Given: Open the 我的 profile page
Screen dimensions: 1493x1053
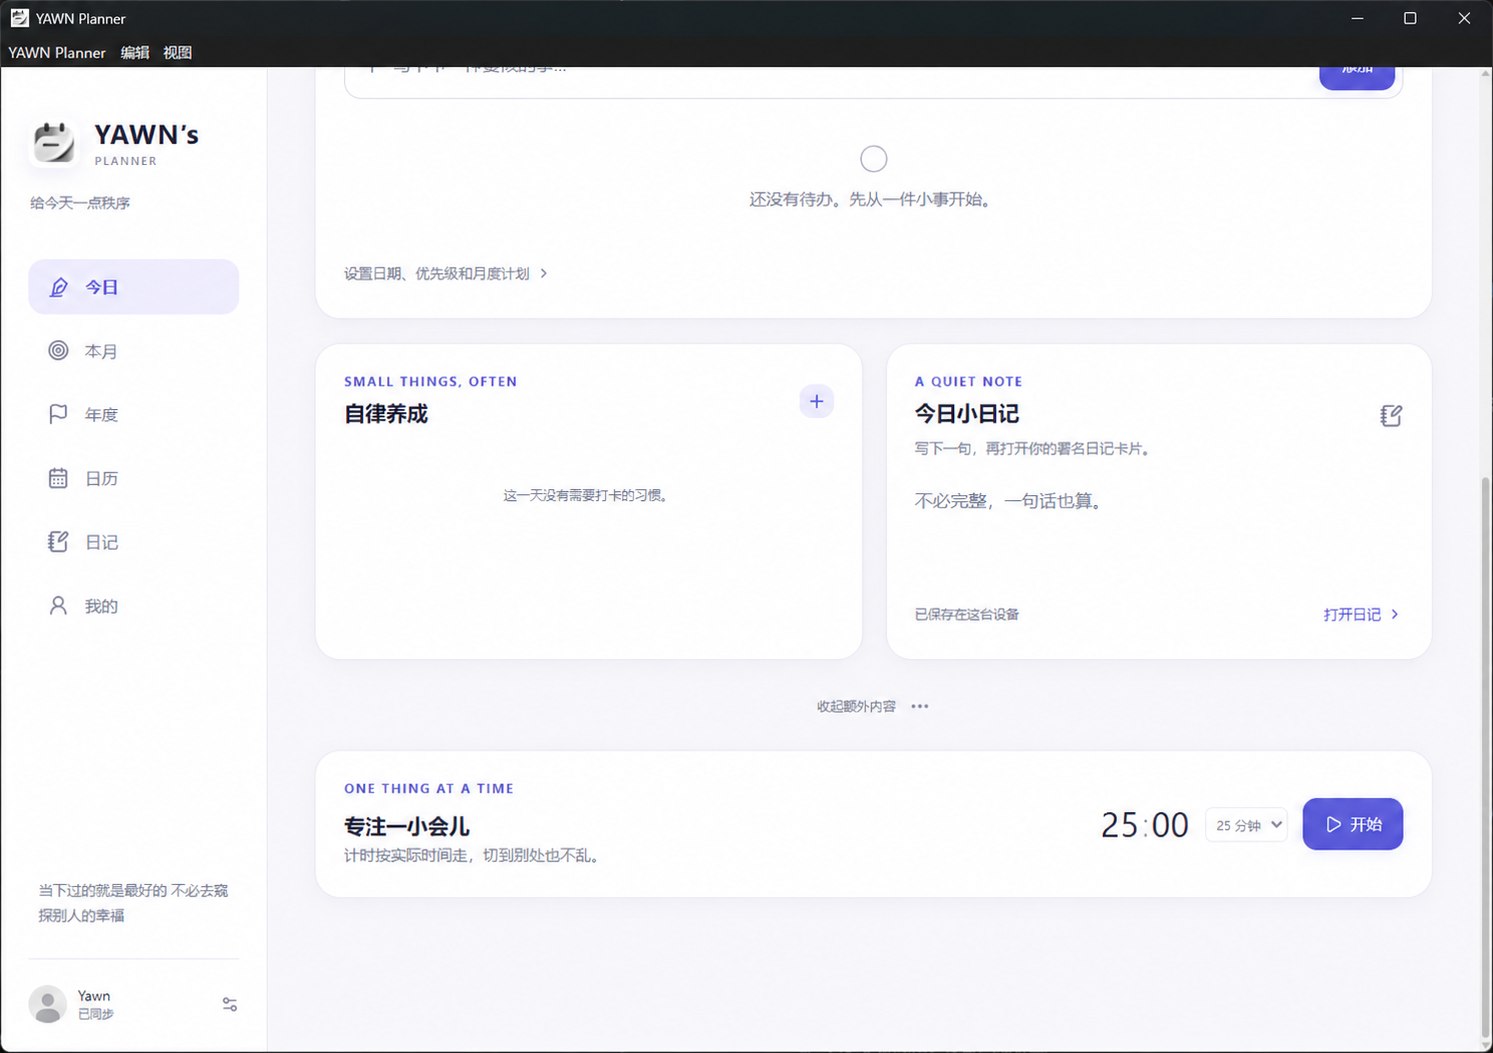Looking at the screenshot, I should pos(134,606).
